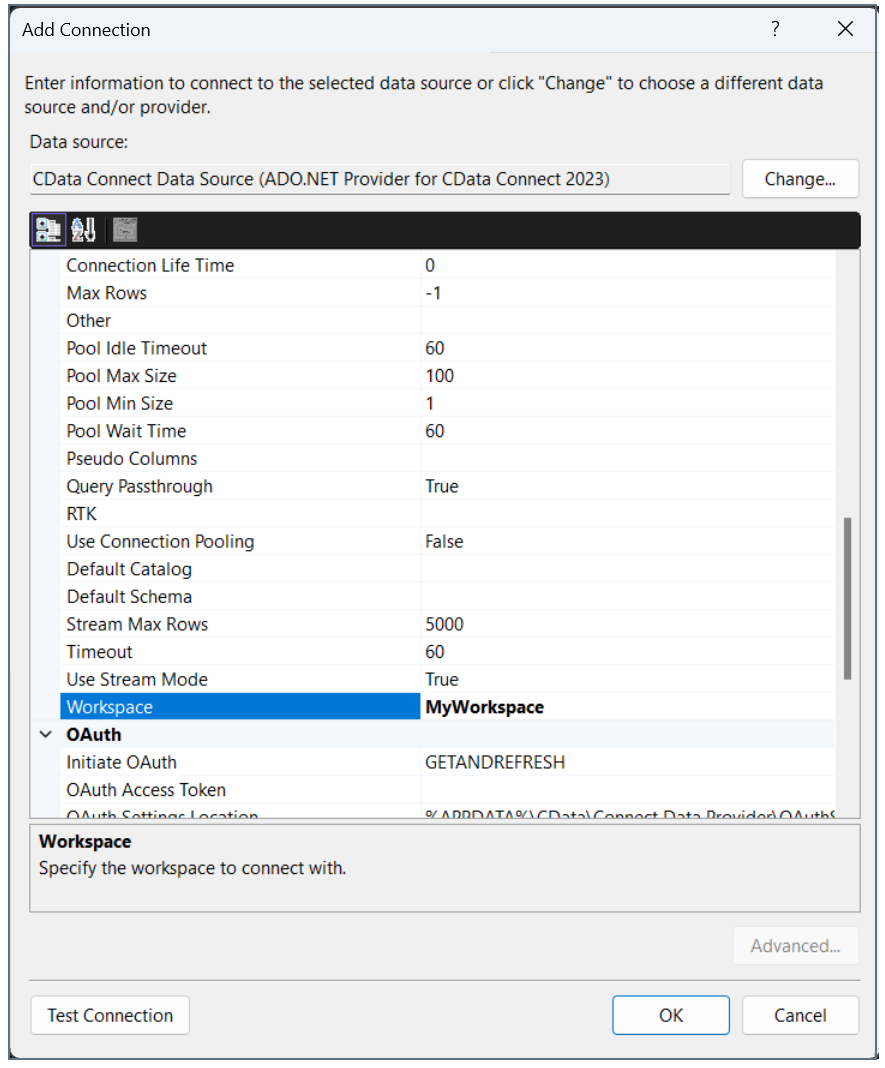Click the Change button for data source
This screenshot has width=885, height=1068.
800,178
